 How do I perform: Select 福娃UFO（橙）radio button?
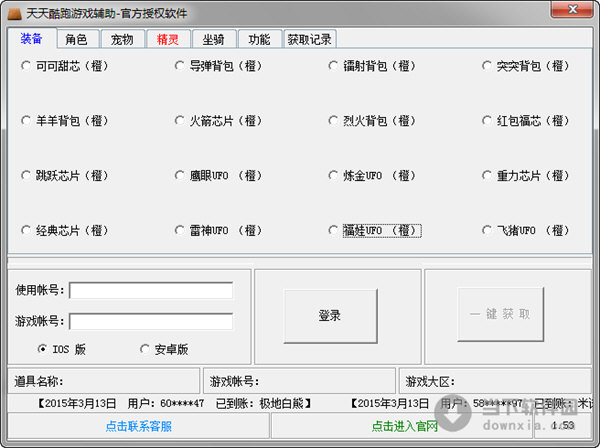334,231
